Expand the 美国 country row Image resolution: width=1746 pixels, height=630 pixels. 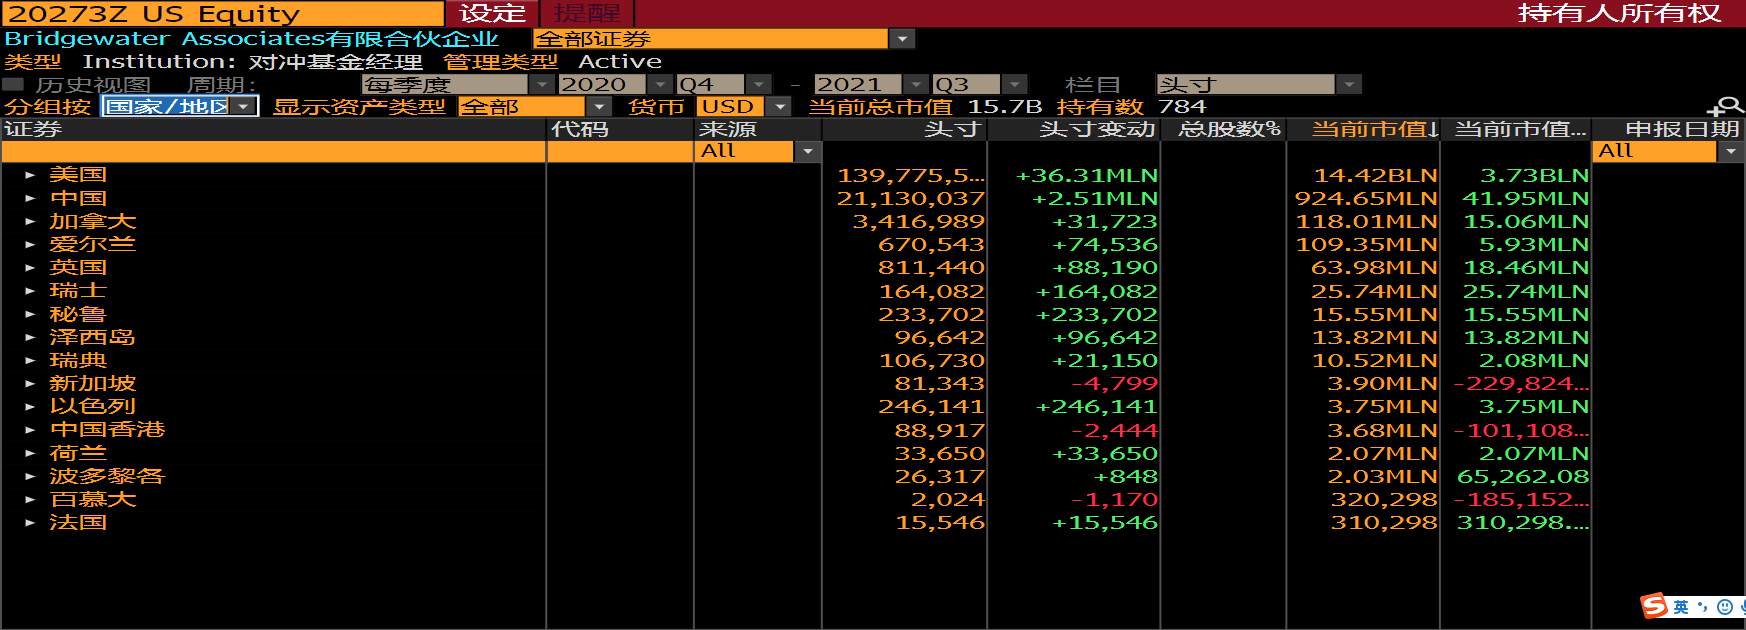point(30,175)
